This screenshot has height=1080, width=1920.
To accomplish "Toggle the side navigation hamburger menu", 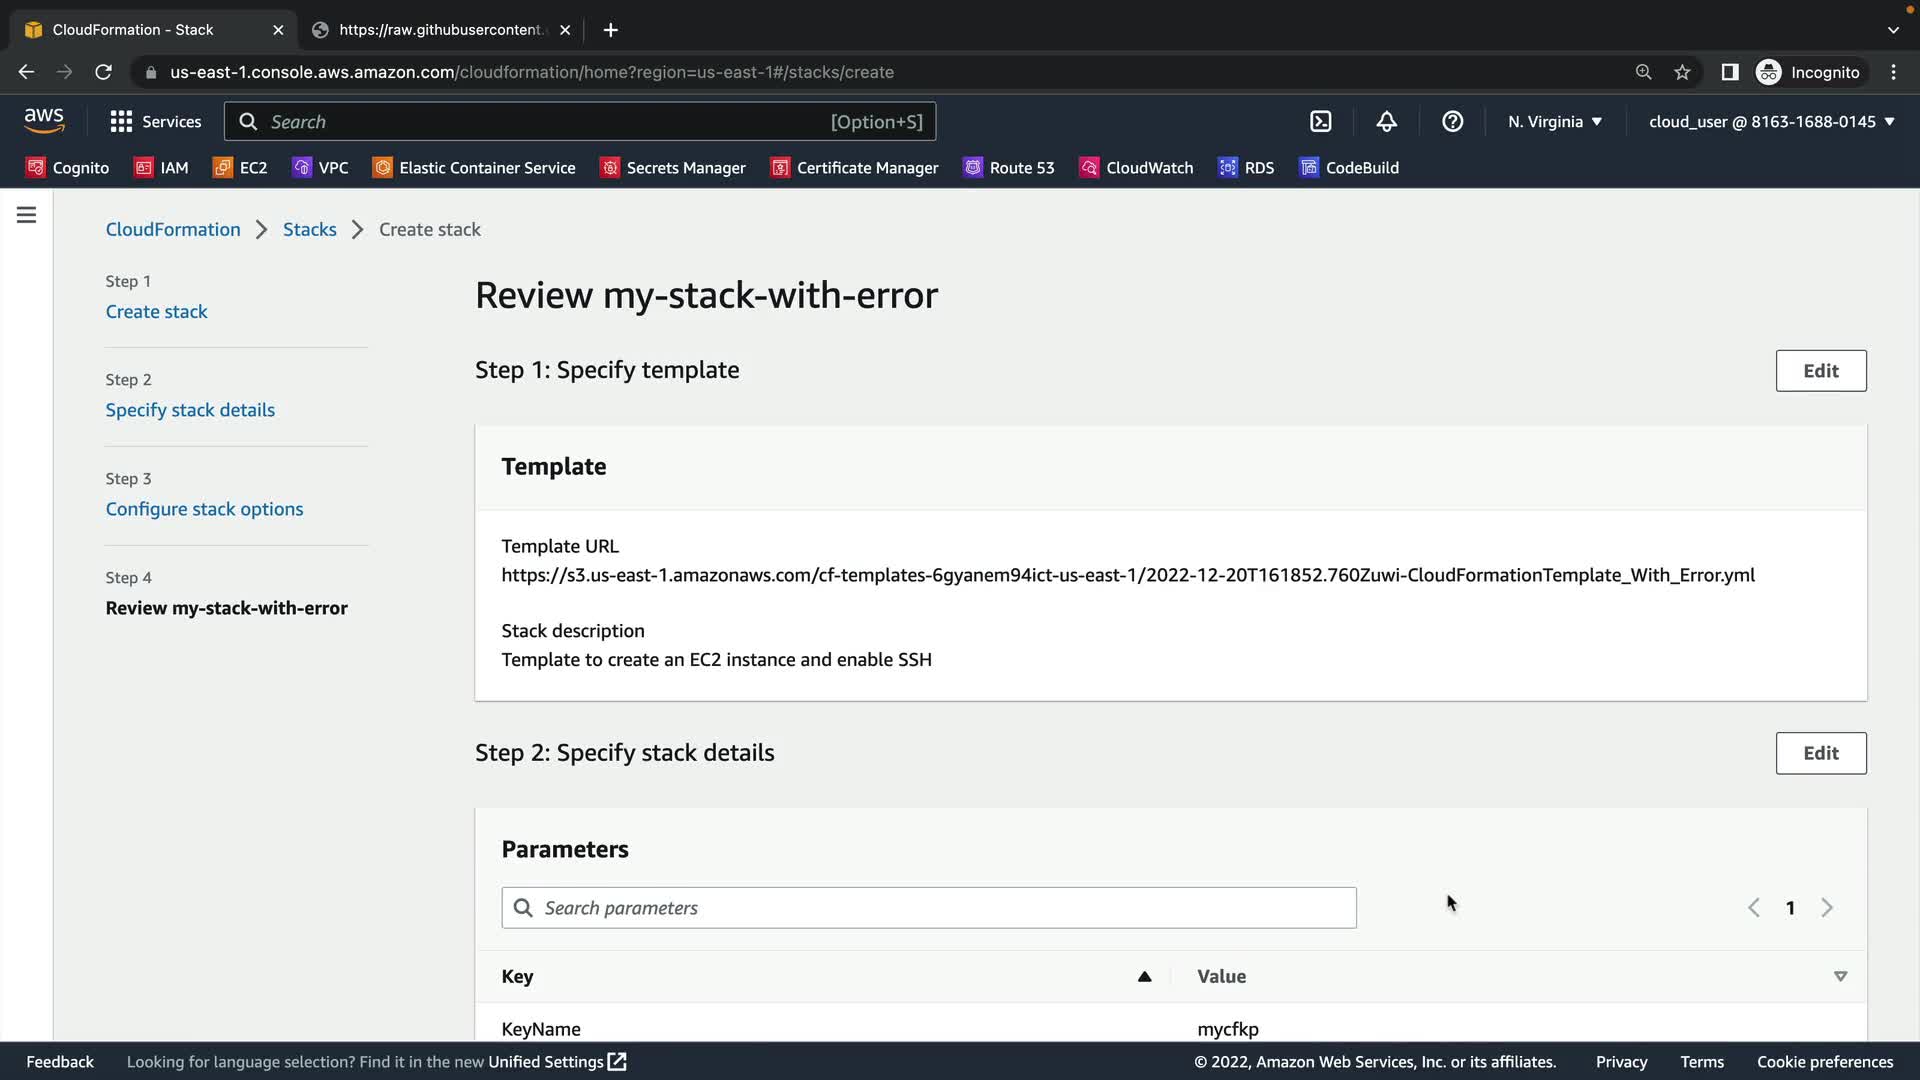I will 27,215.
